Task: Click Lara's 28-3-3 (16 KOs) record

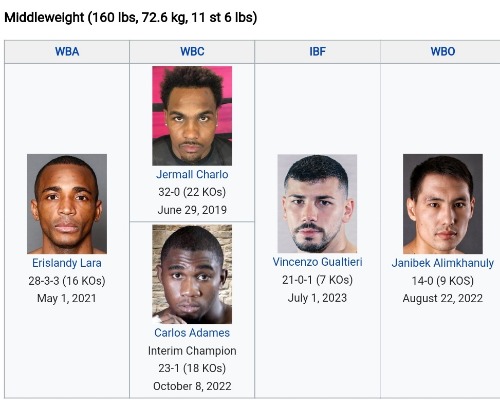Action: point(67,281)
